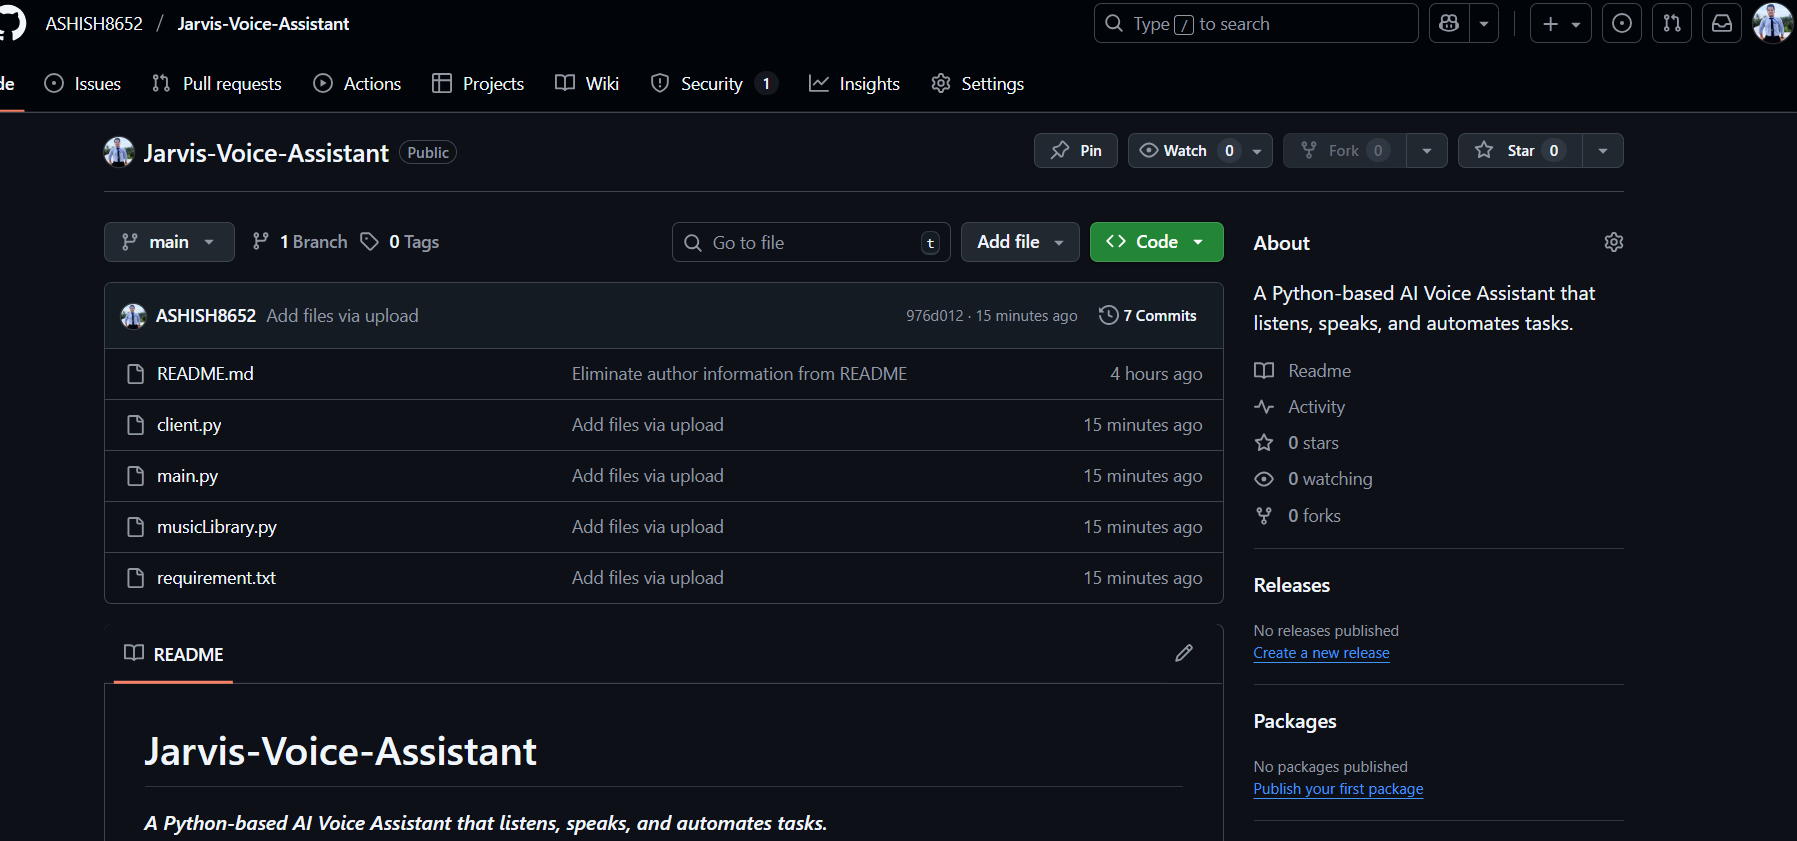The image size is (1797, 841).
Task: Click 'Publish your first package' link
Action: 1338,789
